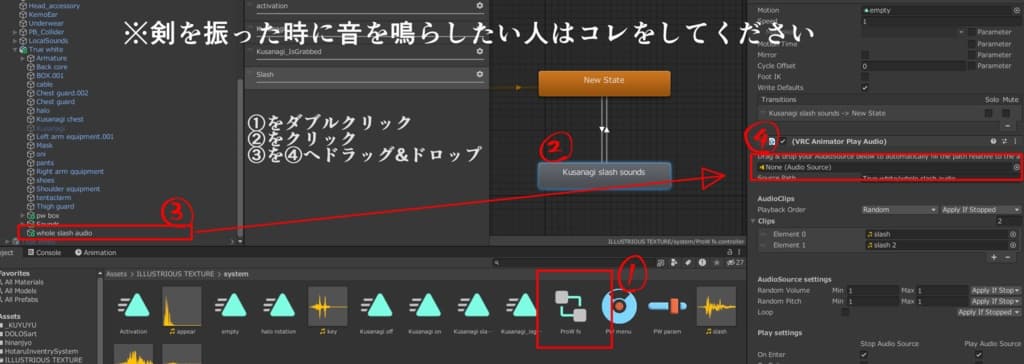Open object picker for Motion field
Viewport: 1024px width, 364px height.
pyautogui.click(x=1017, y=10)
